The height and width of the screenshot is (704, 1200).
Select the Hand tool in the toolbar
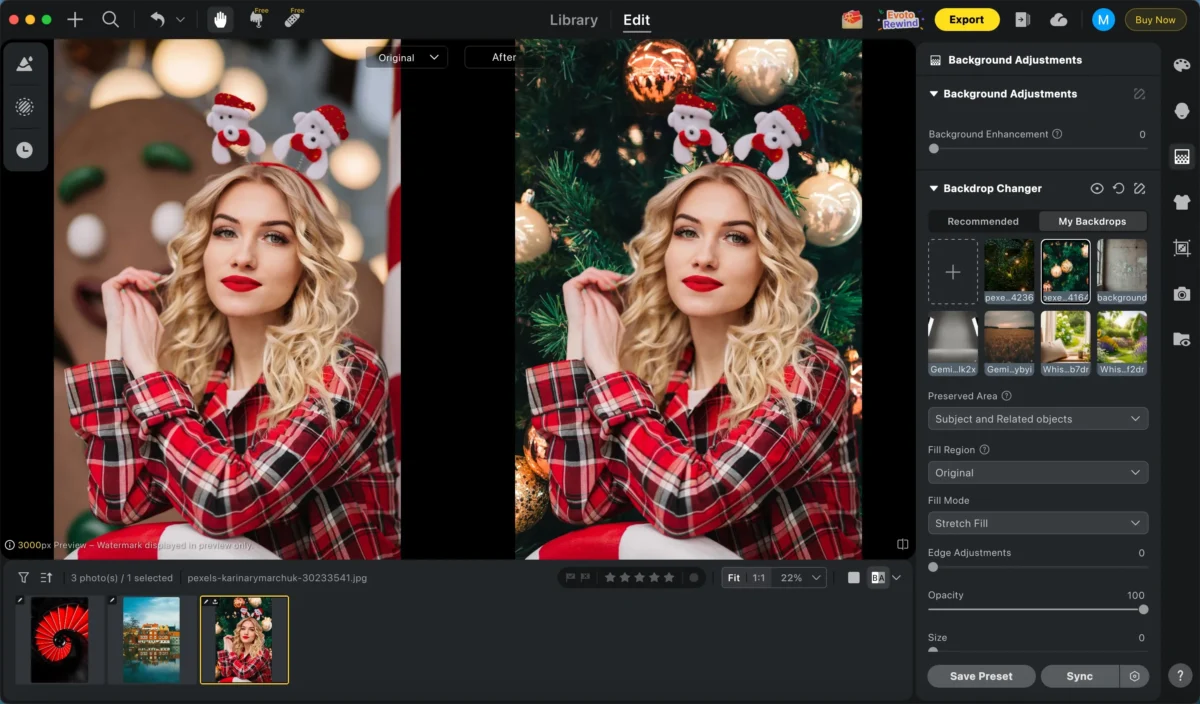tap(219, 18)
